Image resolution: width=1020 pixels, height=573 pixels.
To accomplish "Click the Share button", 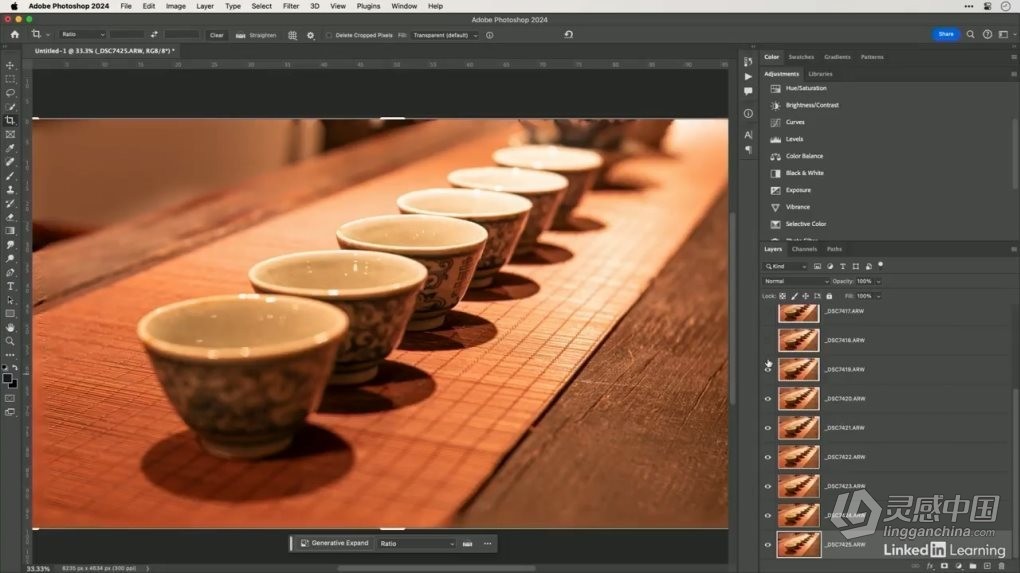I will pyautogui.click(x=946, y=34).
